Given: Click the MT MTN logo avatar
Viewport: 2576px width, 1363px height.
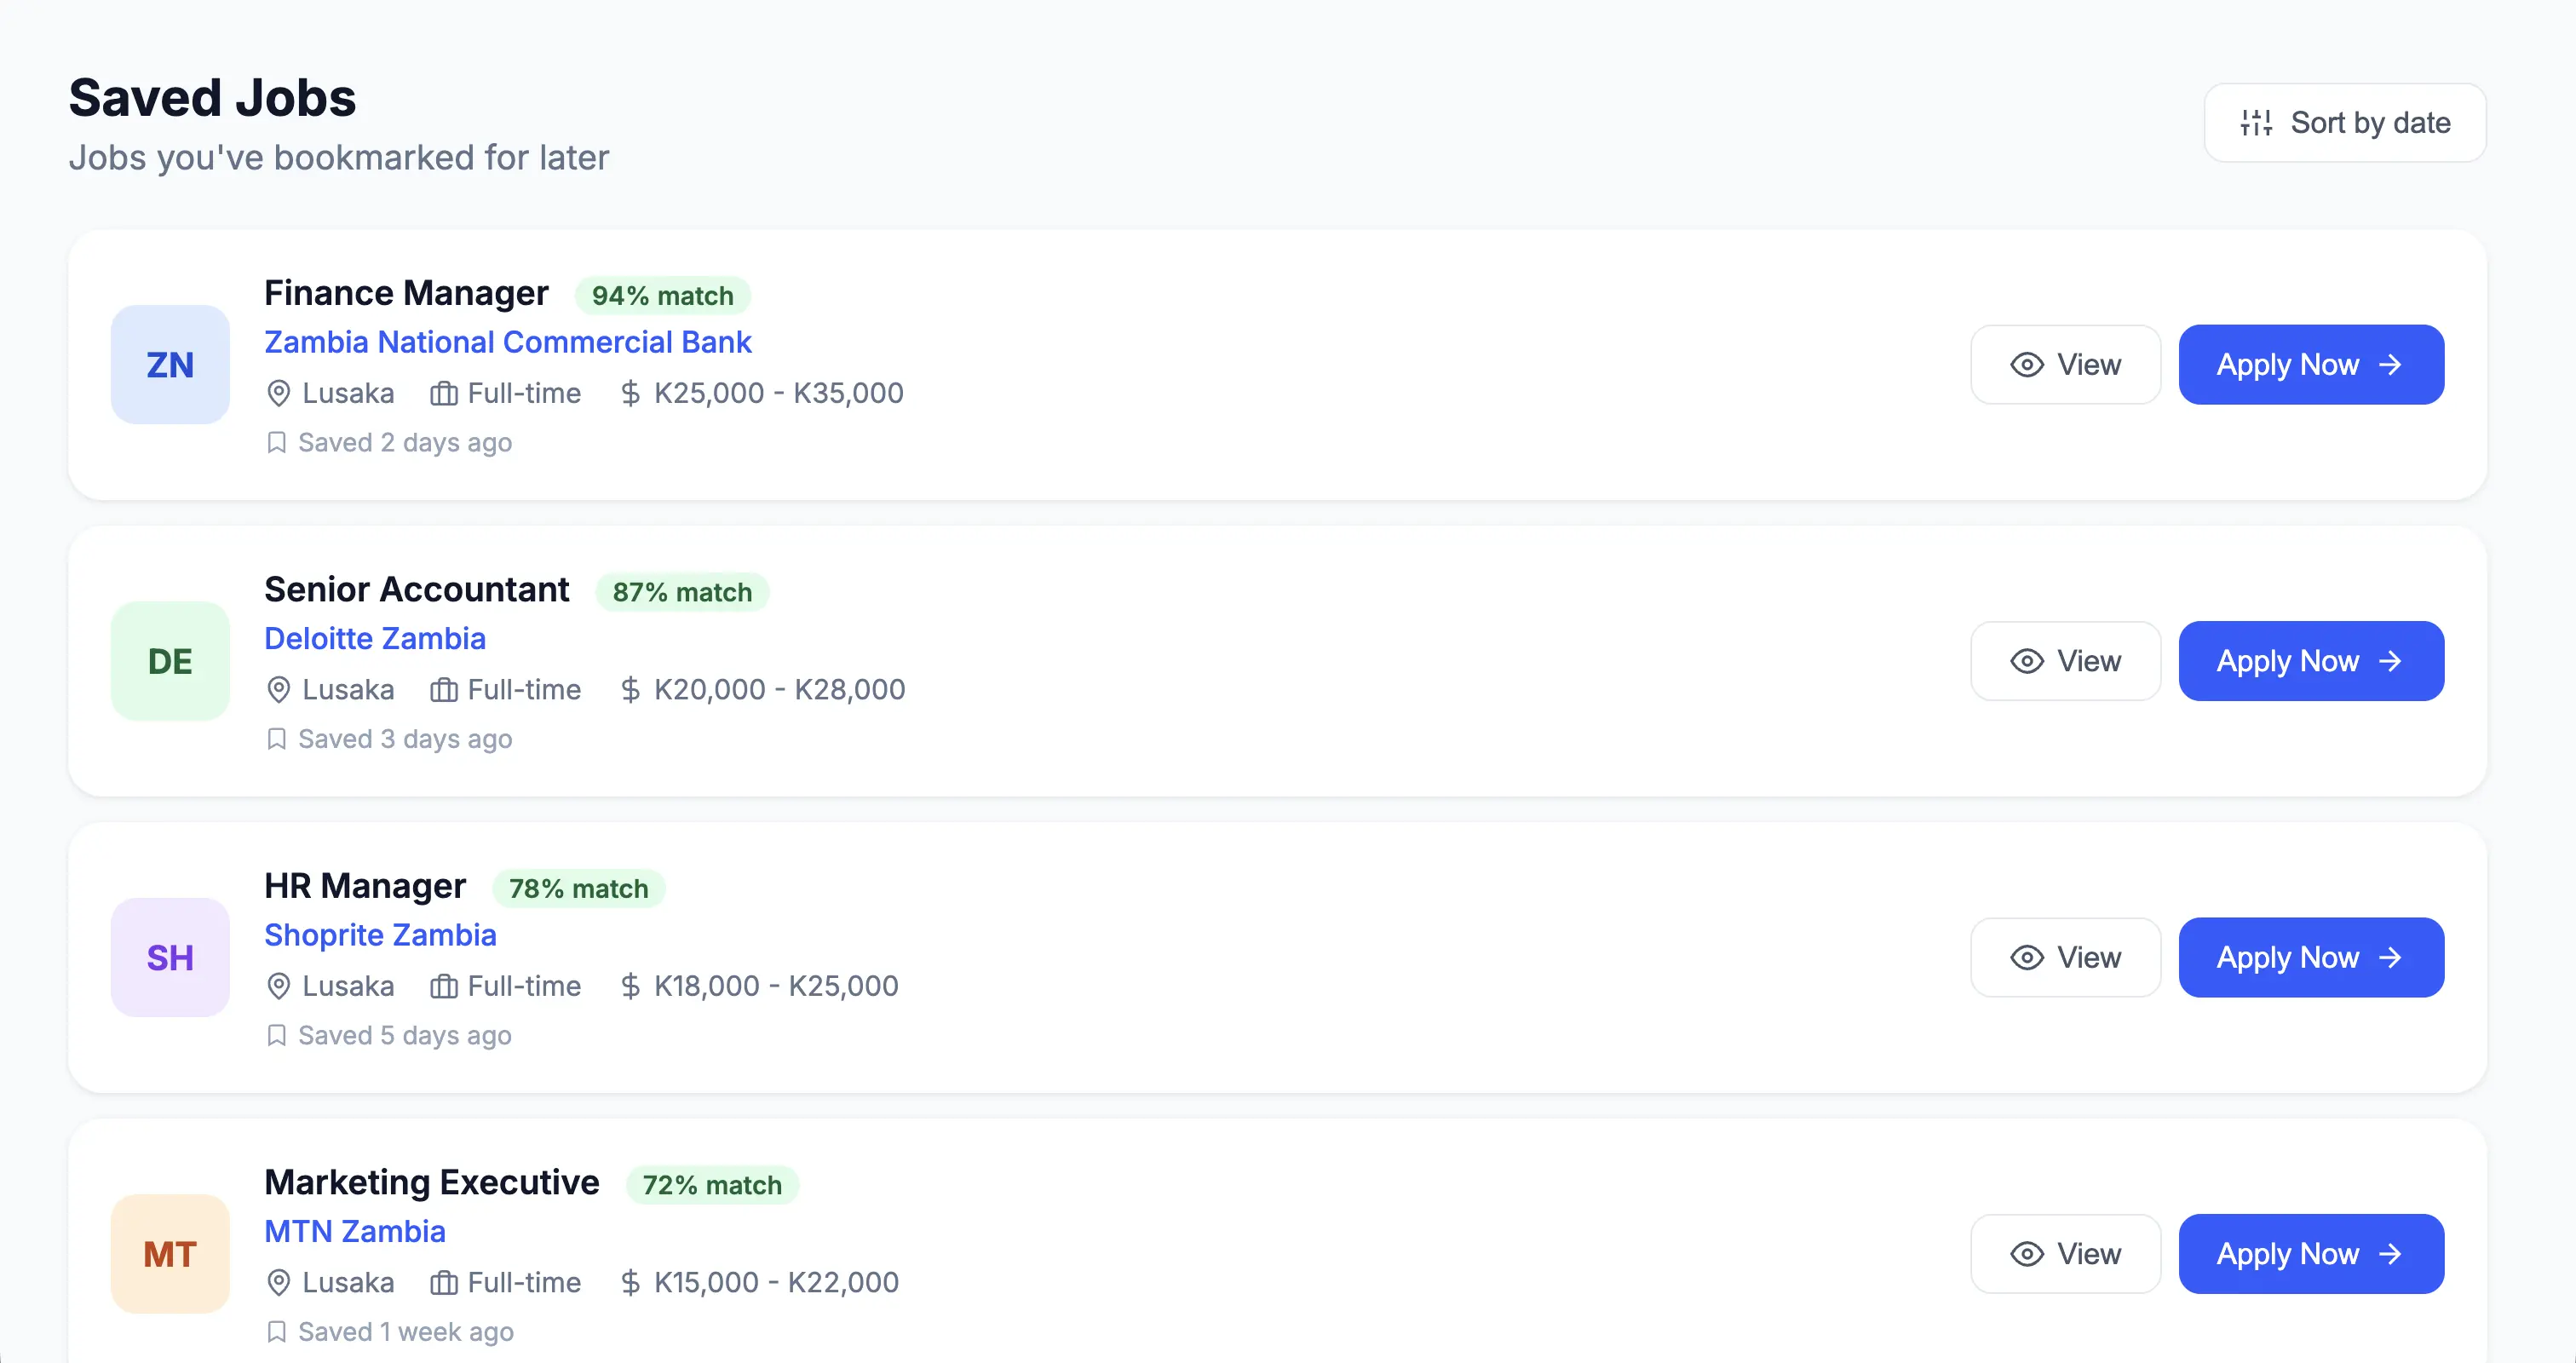Looking at the screenshot, I should coord(170,1253).
